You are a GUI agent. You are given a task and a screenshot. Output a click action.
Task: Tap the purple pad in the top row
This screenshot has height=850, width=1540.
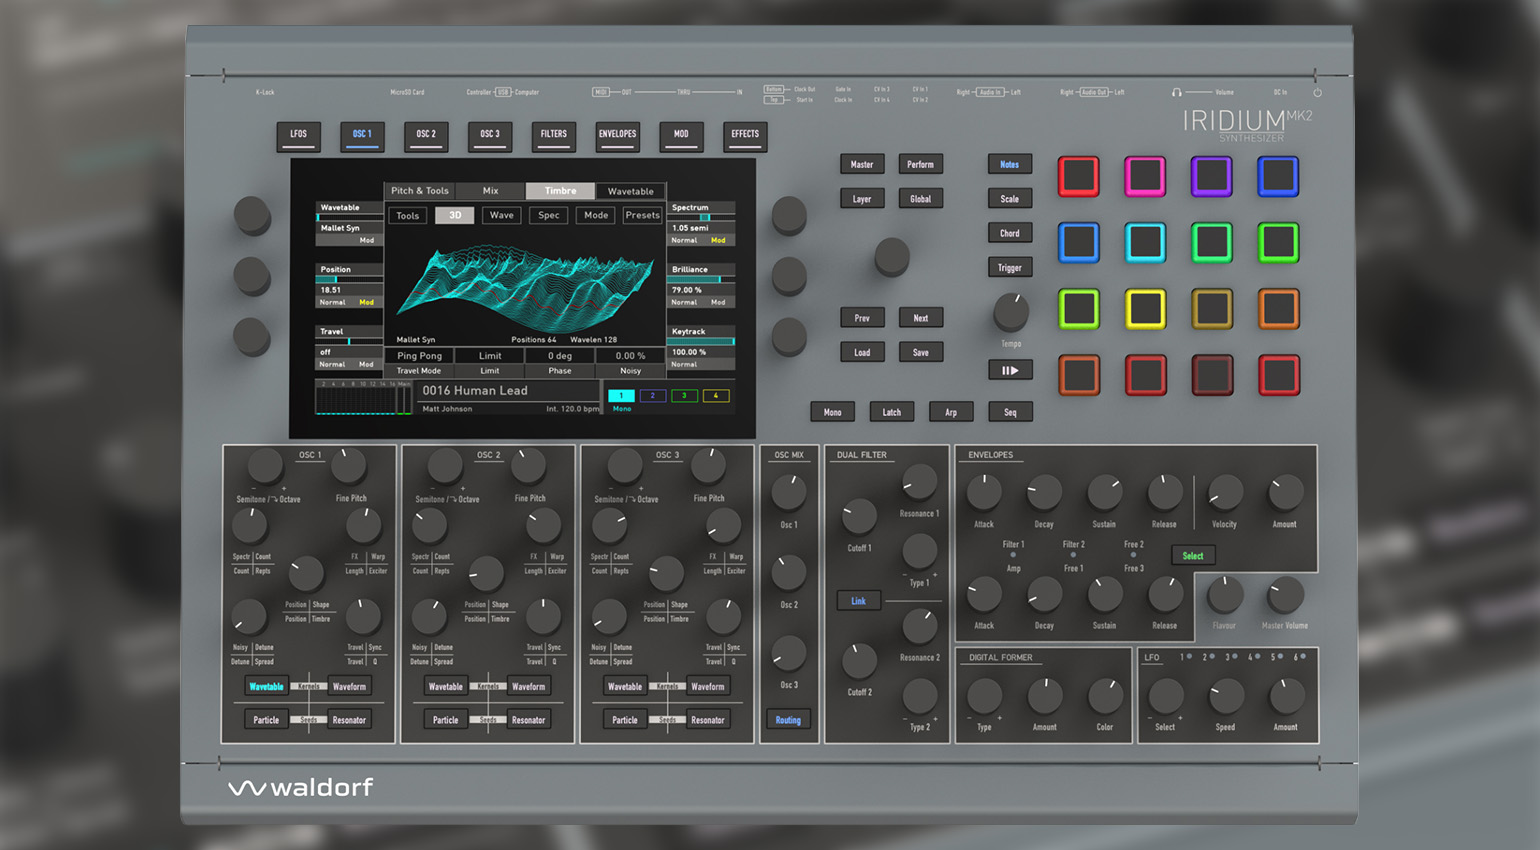pyautogui.click(x=1211, y=177)
